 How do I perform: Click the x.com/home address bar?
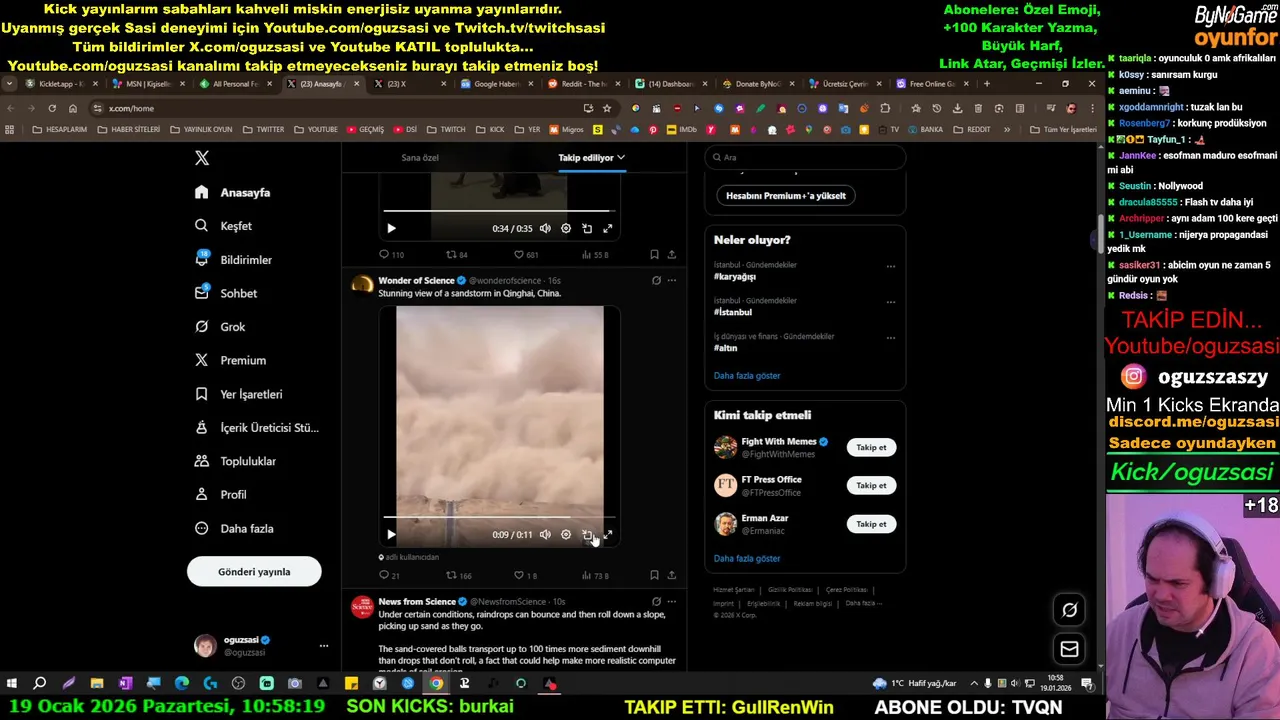click(x=340, y=108)
